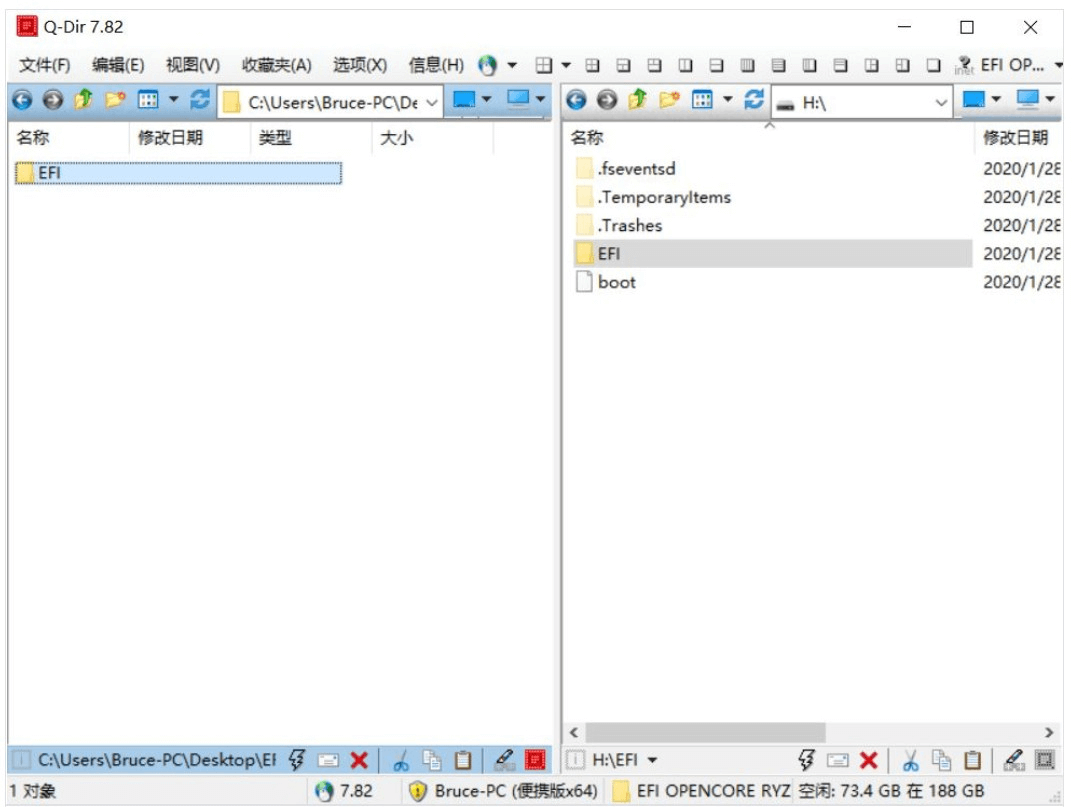Open the H:\ drive address dropdown
This screenshot has width=1073, height=807.
pyautogui.click(x=941, y=102)
